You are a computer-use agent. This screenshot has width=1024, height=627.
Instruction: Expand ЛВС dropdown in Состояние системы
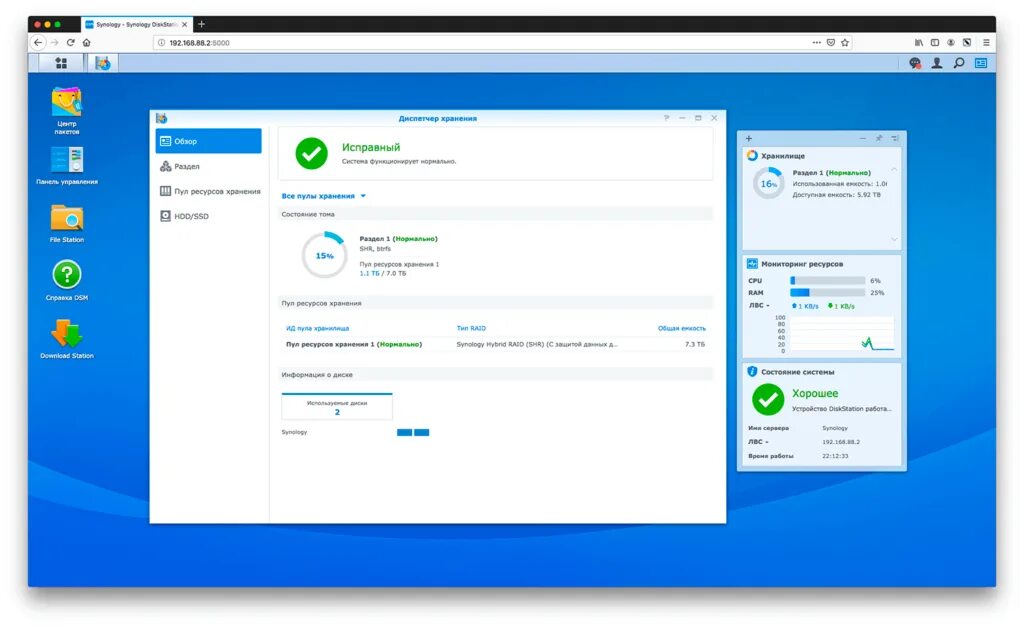click(x=758, y=442)
